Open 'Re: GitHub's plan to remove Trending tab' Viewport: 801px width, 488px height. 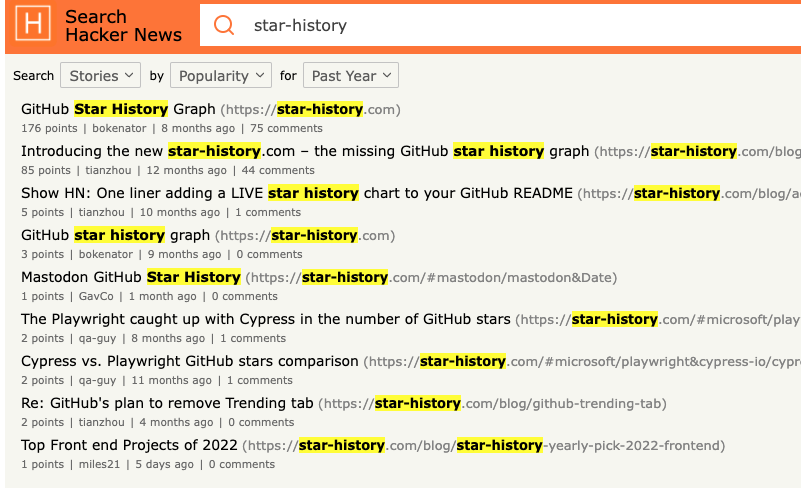pyautogui.click(x=167, y=403)
